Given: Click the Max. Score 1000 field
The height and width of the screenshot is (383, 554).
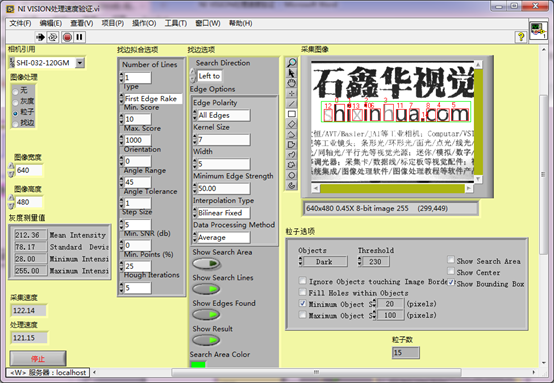Looking at the screenshot, I should 138,140.
